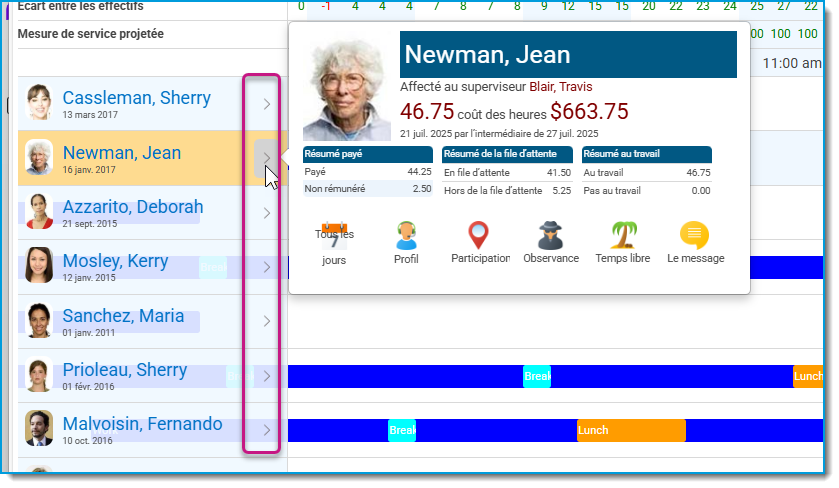Click the En file d'attente value 41.50
This screenshot has width=839, height=488.
(559, 173)
